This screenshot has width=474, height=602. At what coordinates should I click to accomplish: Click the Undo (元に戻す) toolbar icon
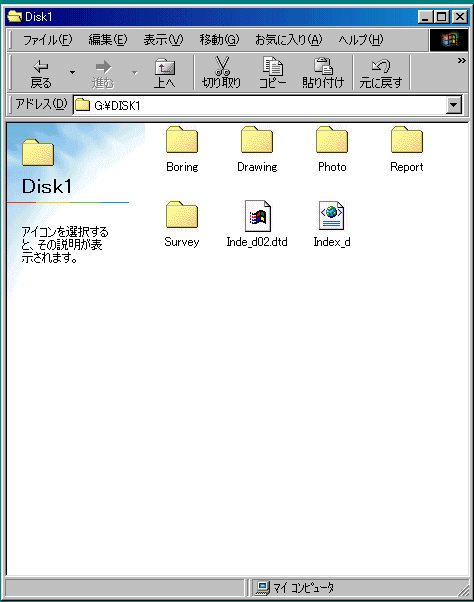point(381,66)
